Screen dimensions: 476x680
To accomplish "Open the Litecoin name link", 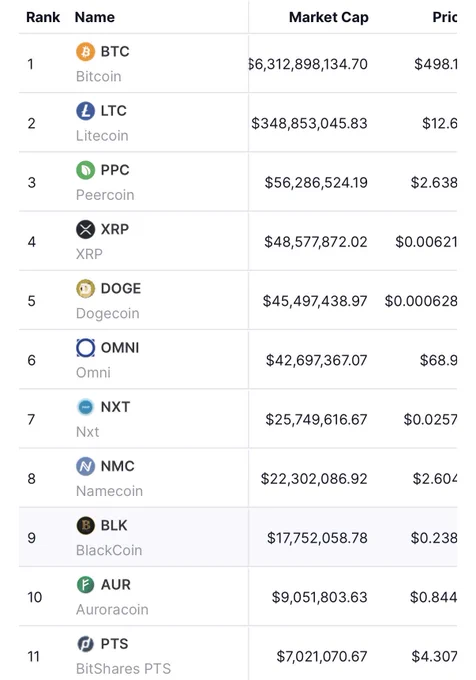I will (x=102, y=136).
